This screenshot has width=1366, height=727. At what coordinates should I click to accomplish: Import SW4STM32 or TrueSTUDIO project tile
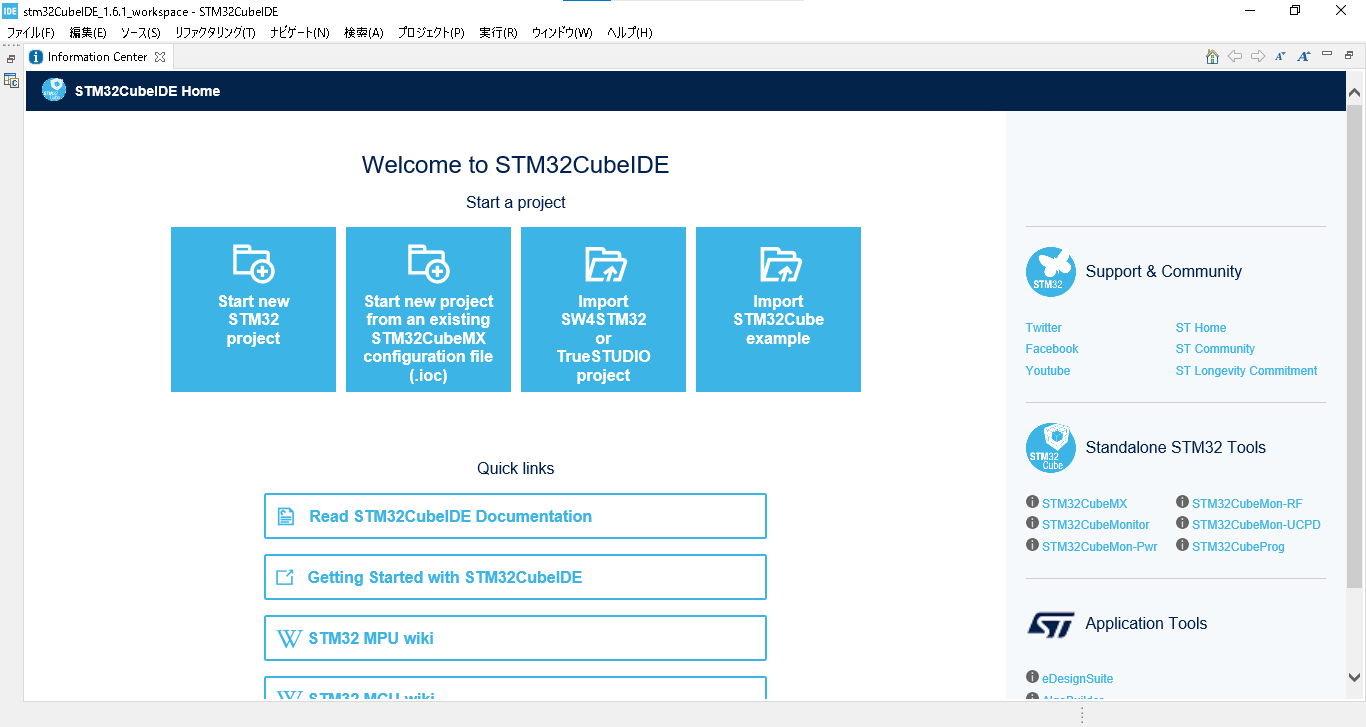[x=603, y=309]
